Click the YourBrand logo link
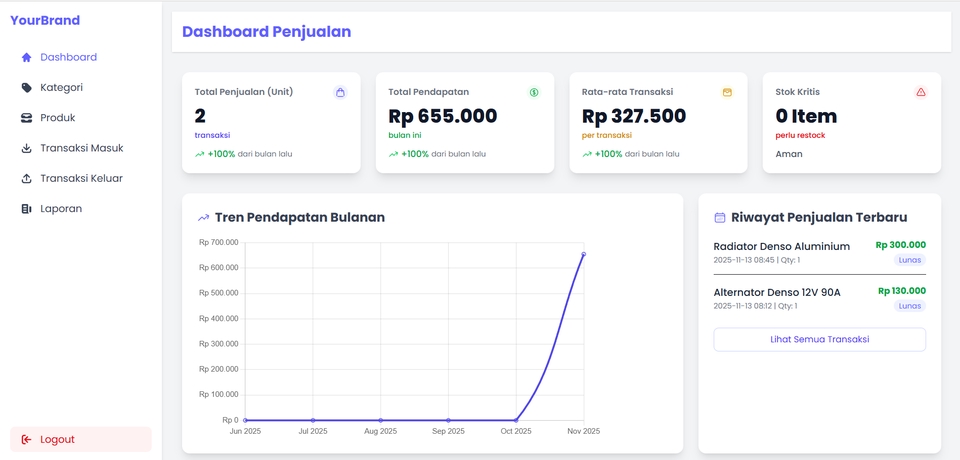This screenshot has width=960, height=460. (45, 20)
